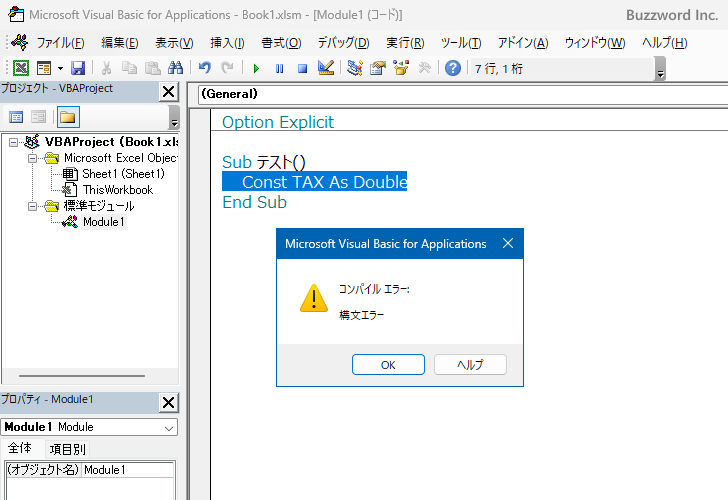The height and width of the screenshot is (500, 728).
Task: Click the Reset stop icon
Action: click(x=302, y=69)
